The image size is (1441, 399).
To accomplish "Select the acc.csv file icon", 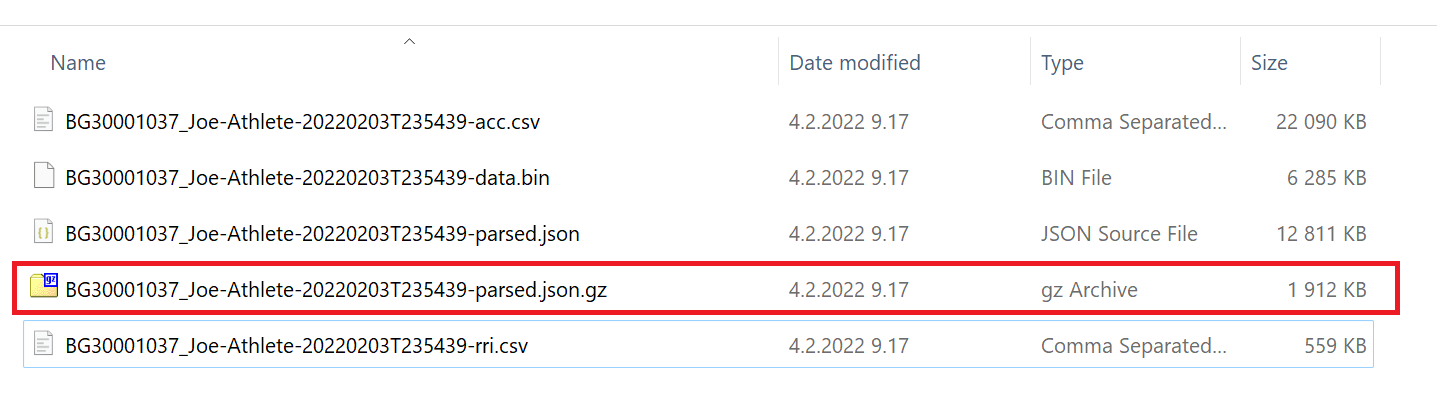I will click(43, 122).
